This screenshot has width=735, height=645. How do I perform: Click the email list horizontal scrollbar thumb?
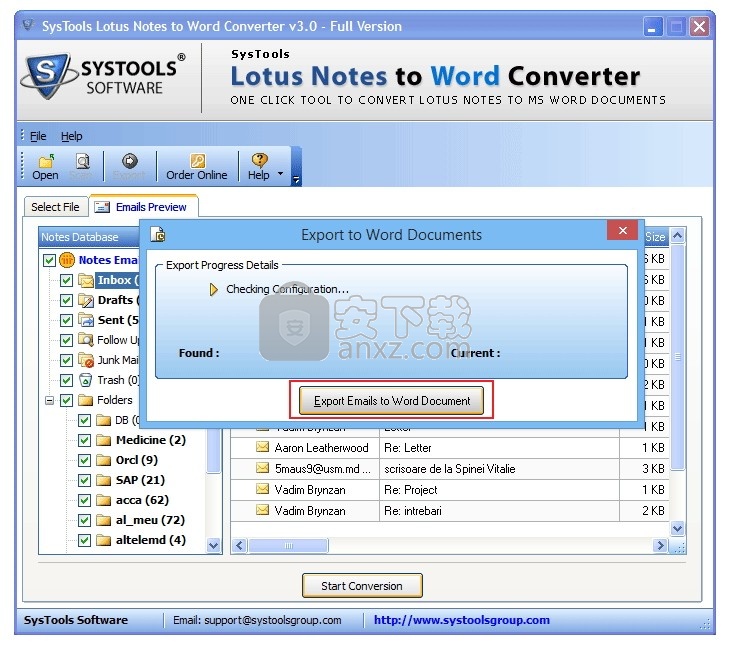click(x=288, y=546)
